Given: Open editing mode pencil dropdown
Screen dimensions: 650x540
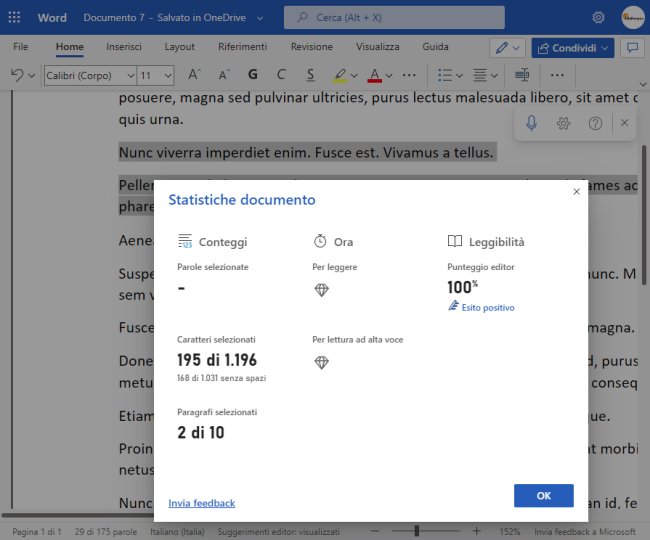Looking at the screenshot, I should 507,48.
